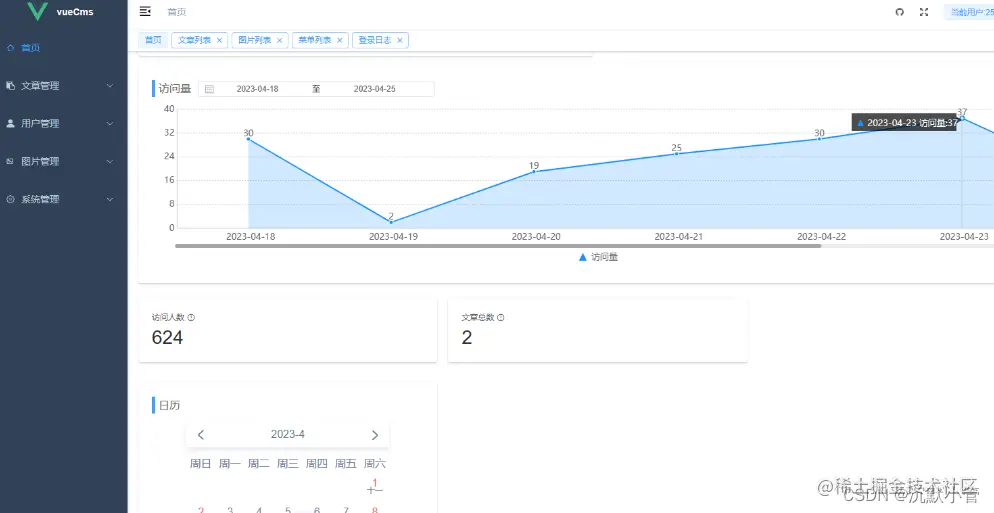Toggle the 访问量 legend triangle

tap(583, 257)
